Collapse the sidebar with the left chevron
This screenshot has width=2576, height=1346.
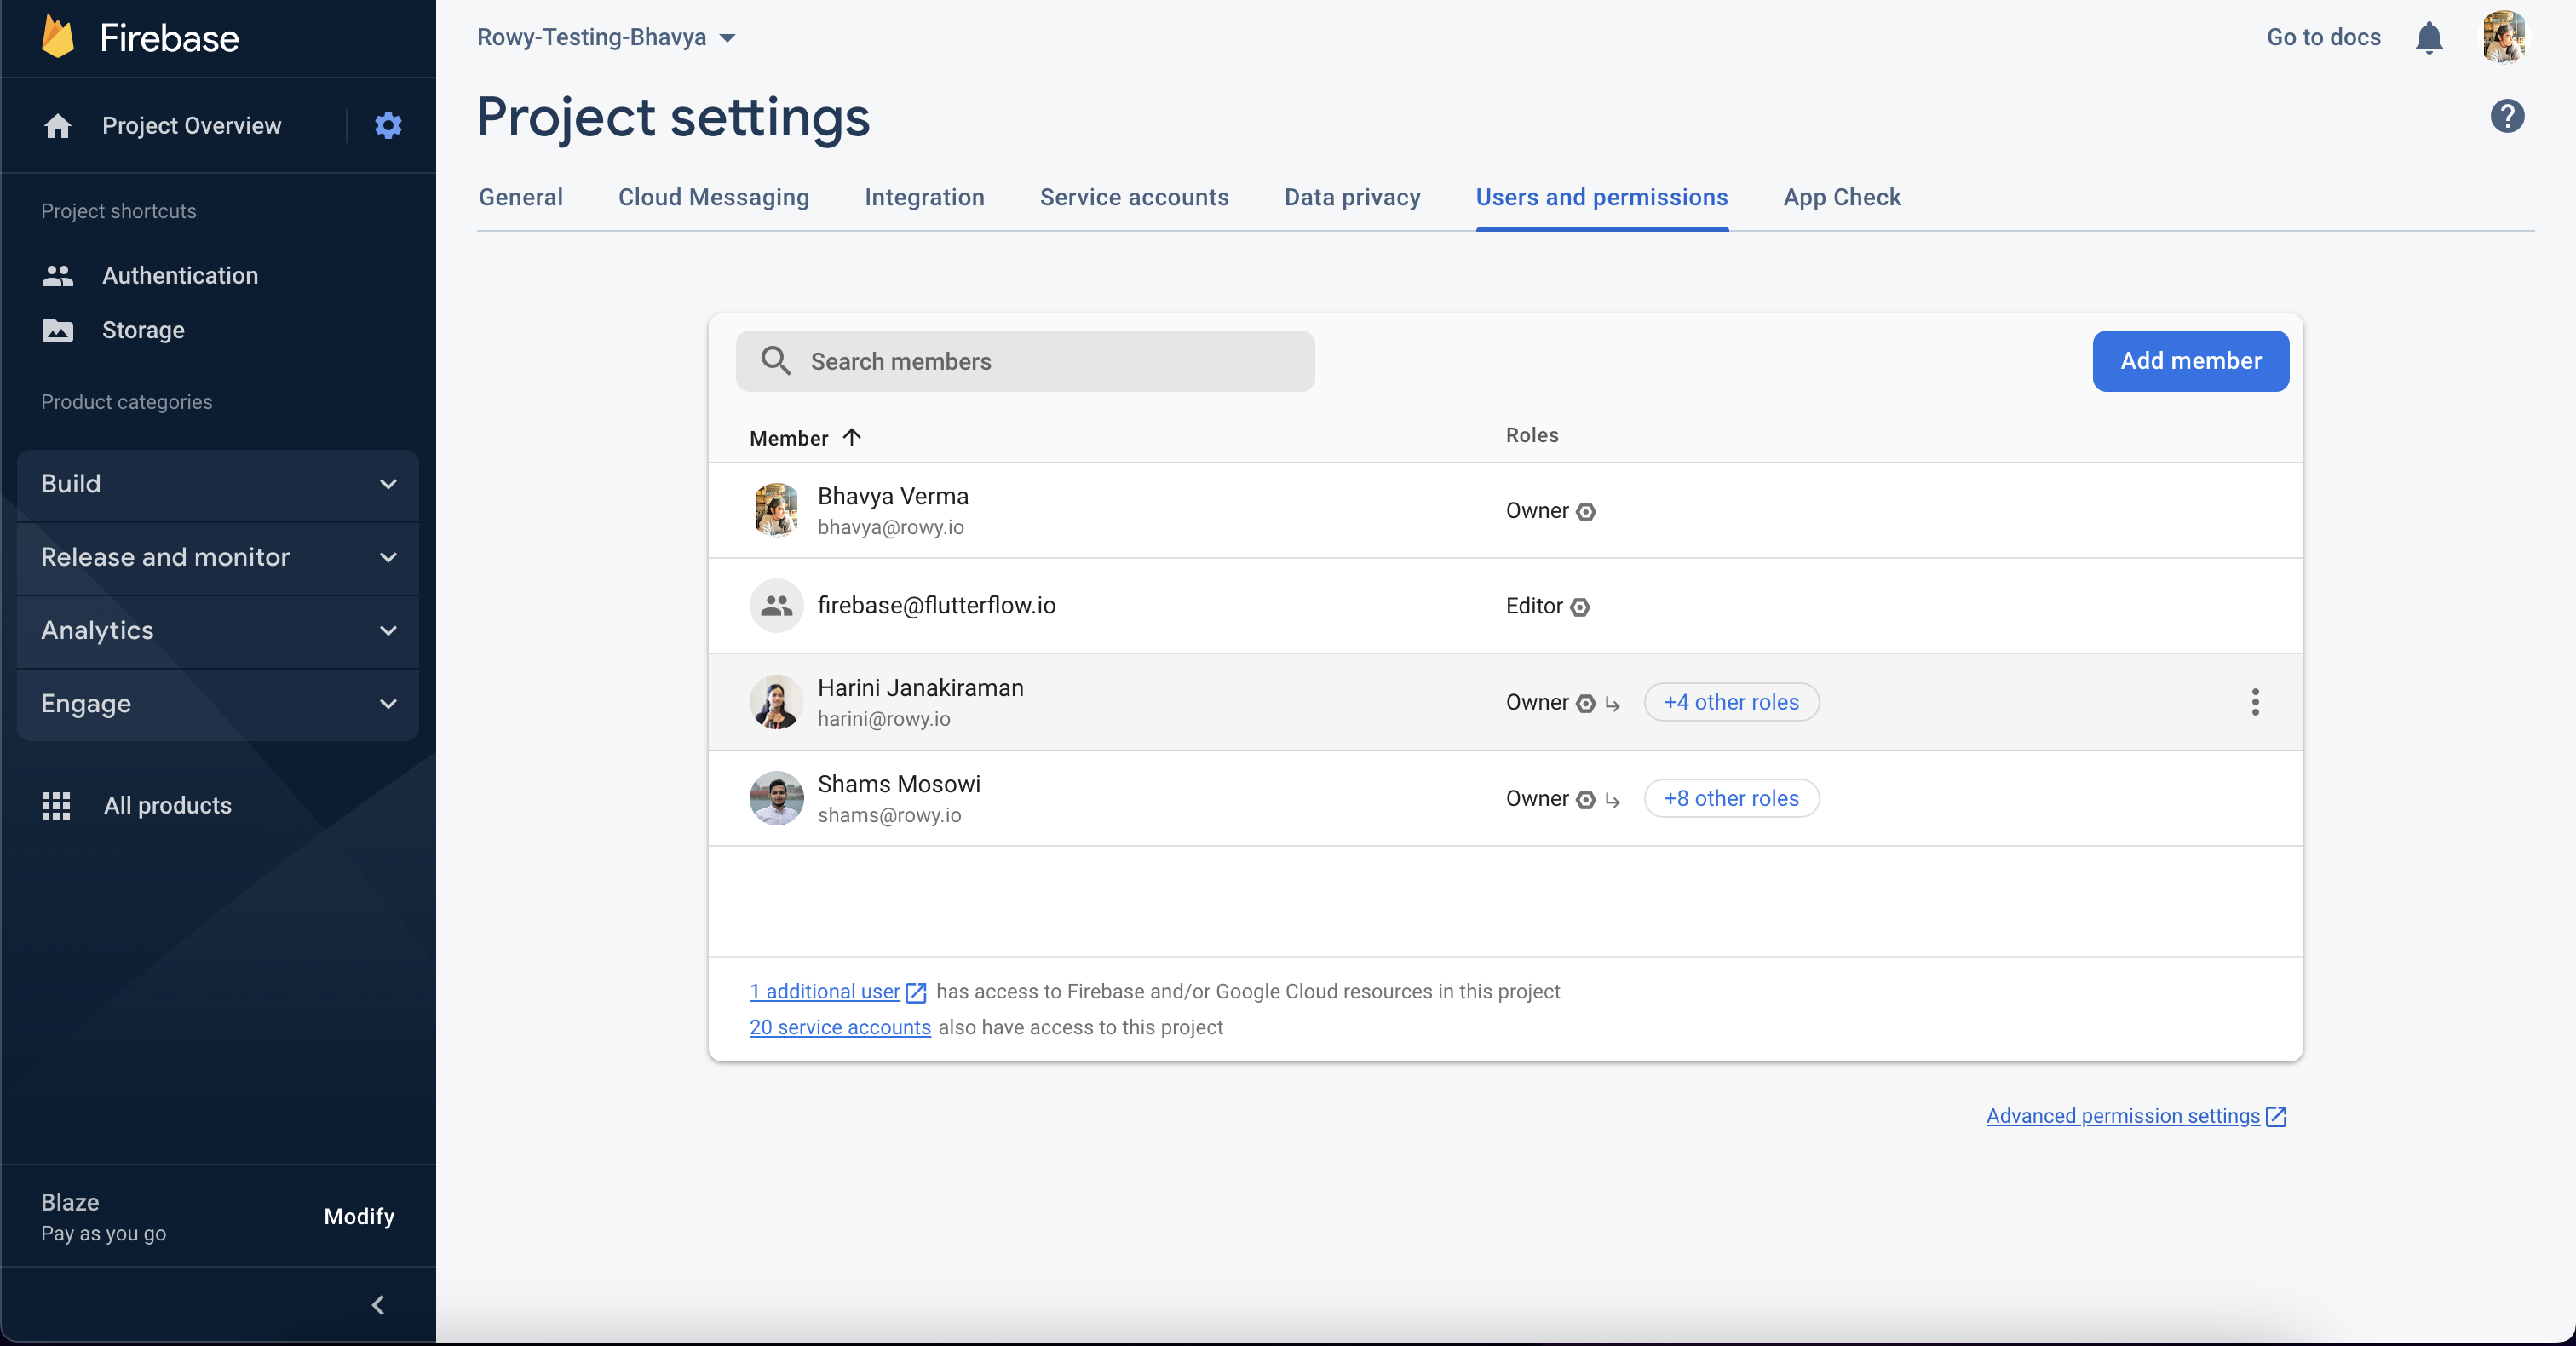coord(378,1305)
